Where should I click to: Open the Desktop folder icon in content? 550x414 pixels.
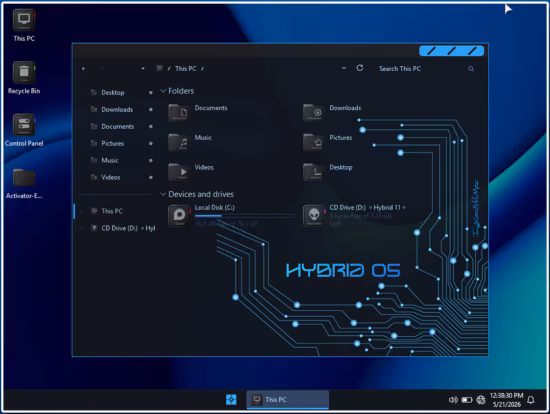tap(314, 172)
